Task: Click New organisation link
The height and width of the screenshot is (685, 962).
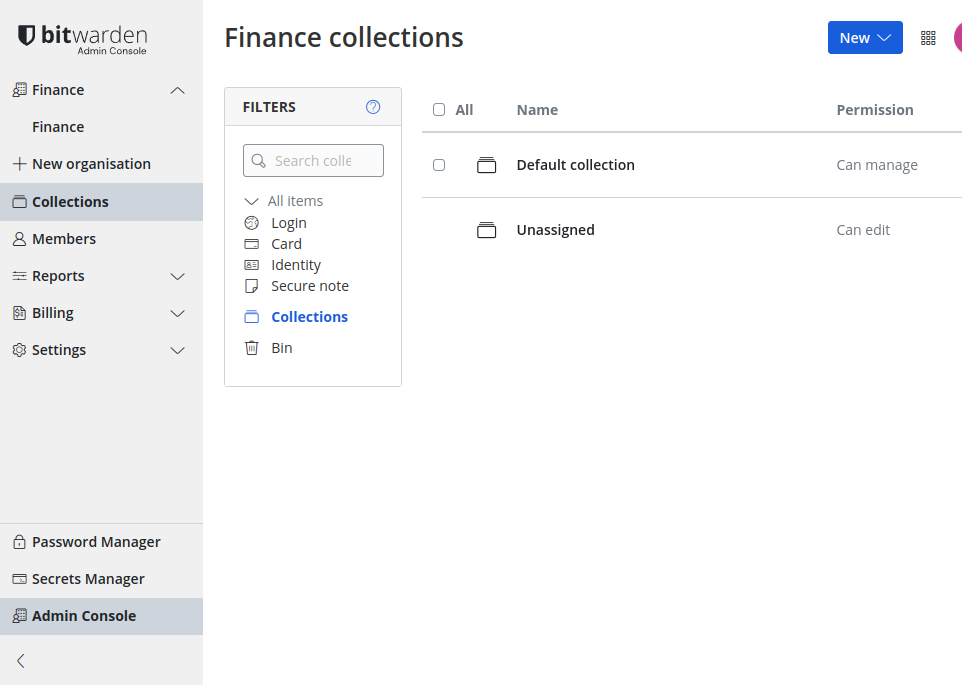Action: point(91,164)
